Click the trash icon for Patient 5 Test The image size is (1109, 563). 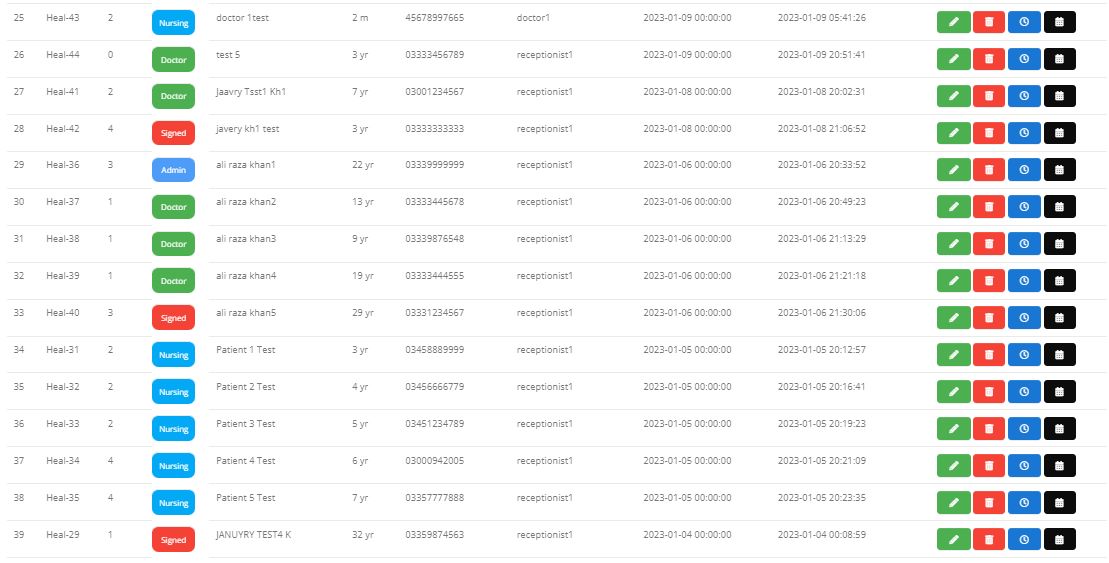pos(989,503)
